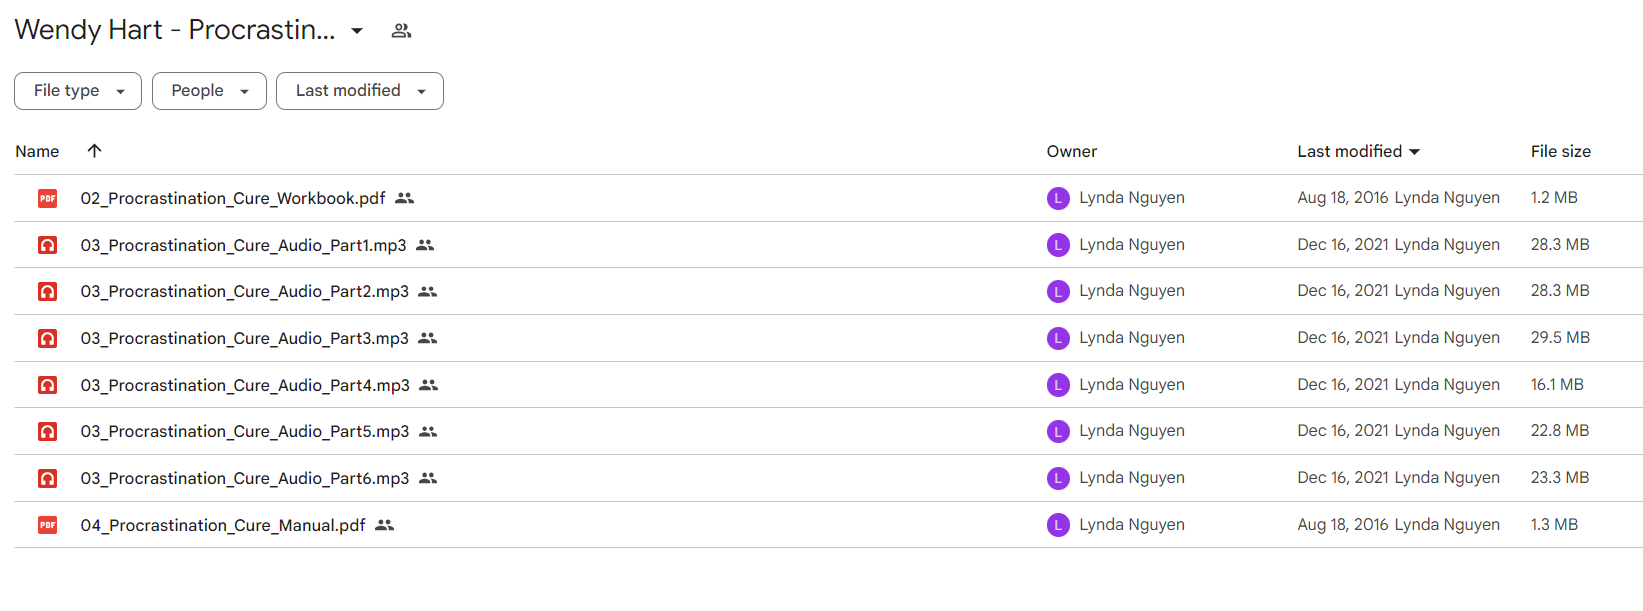This screenshot has height=611, width=1643.
Task: Click the audio icon of Audio_Part1.mp3
Action: tap(47, 245)
